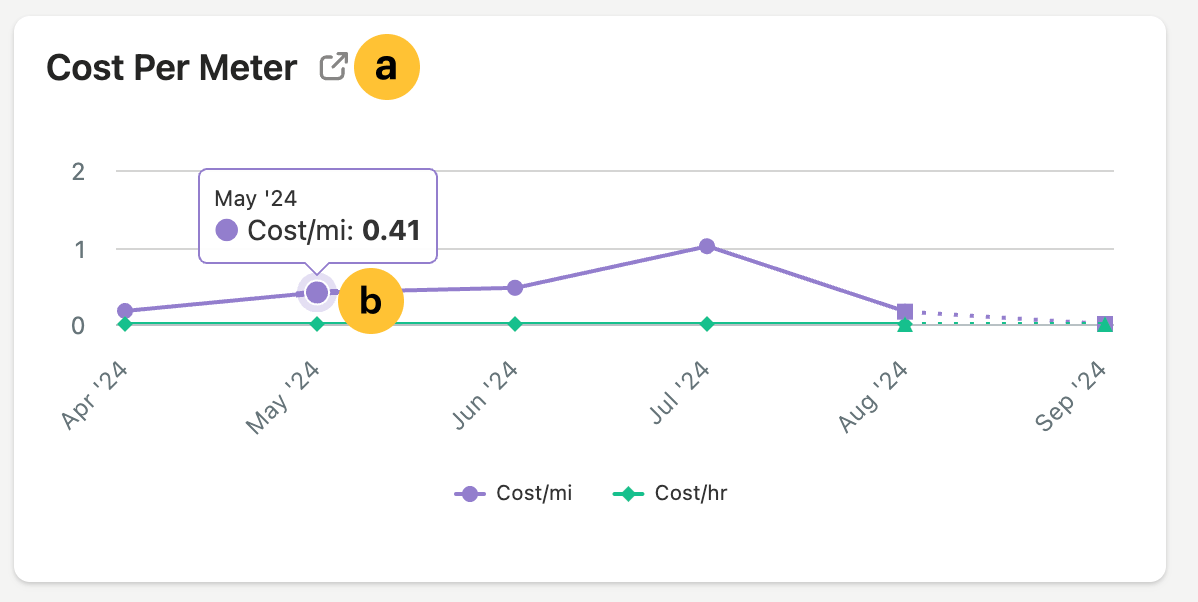Click the Apr '24 data point to expand details
The image size is (1198, 602).
tap(122, 310)
